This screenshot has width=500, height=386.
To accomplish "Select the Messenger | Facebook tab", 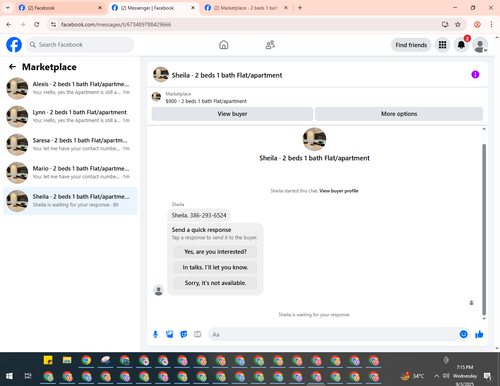I will (153, 8).
